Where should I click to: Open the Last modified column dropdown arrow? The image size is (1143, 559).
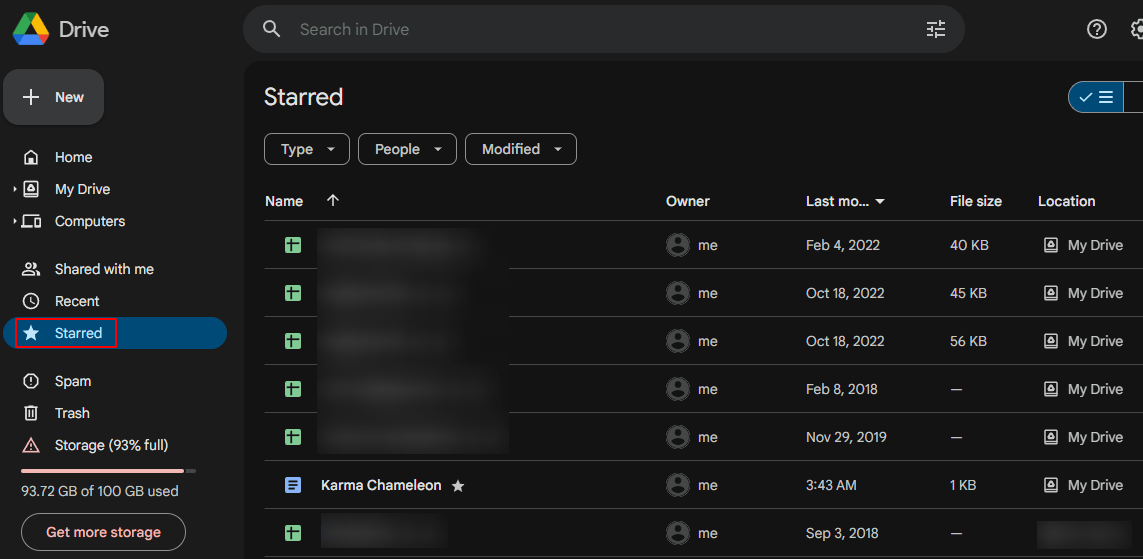point(880,202)
